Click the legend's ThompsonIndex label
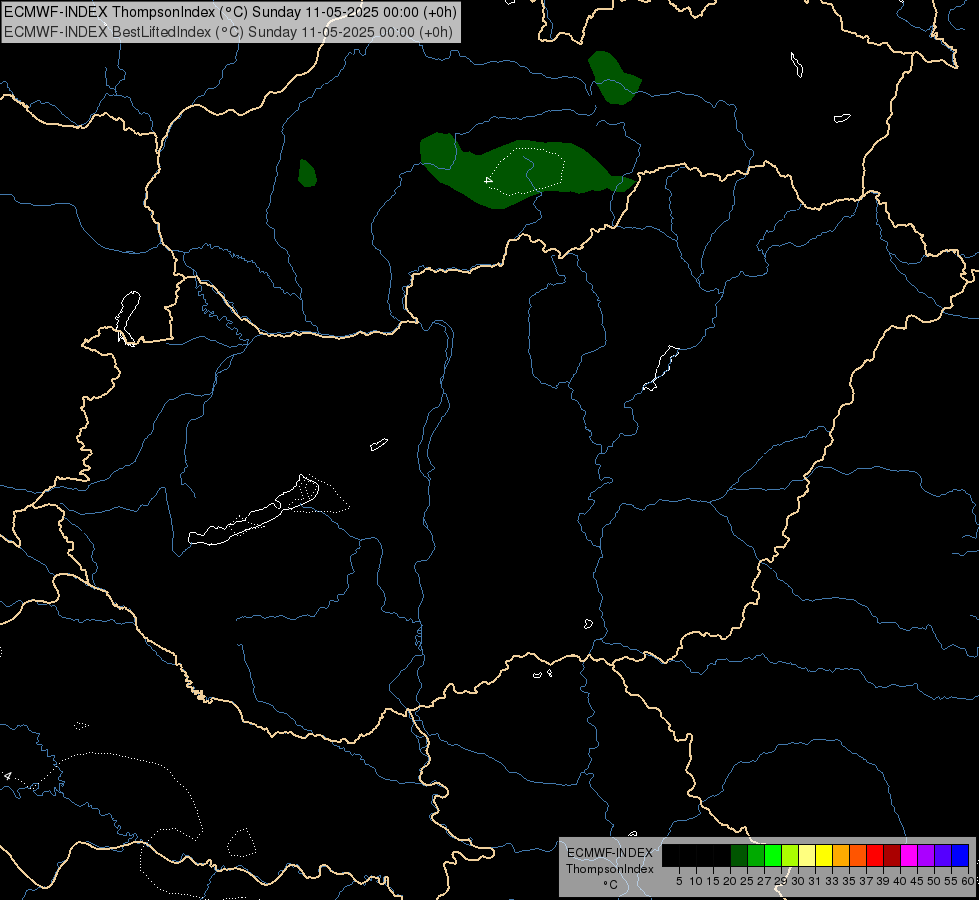This screenshot has width=979, height=900. coord(610,869)
